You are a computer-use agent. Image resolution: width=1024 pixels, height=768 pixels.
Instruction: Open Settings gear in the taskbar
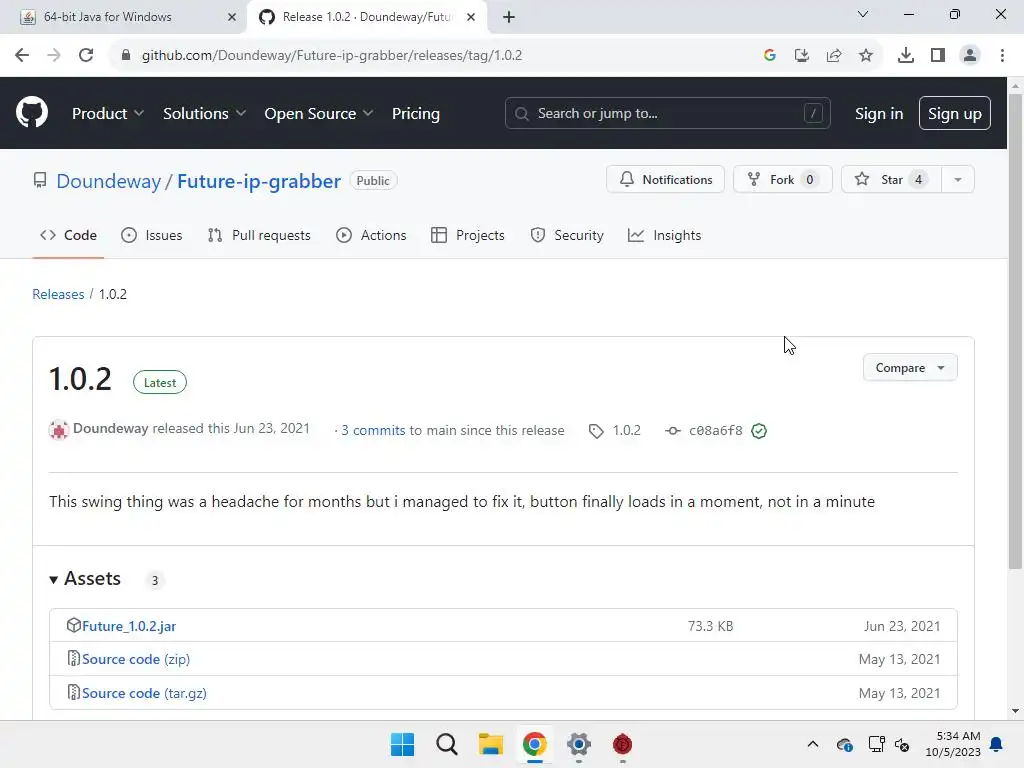click(579, 744)
